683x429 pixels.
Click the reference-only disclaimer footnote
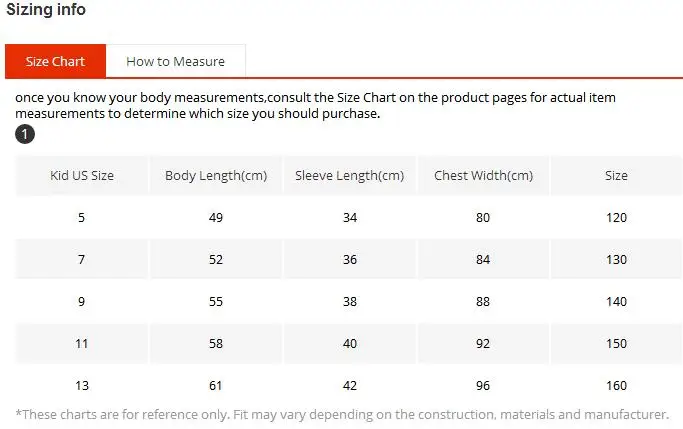pyautogui.click(x=342, y=413)
